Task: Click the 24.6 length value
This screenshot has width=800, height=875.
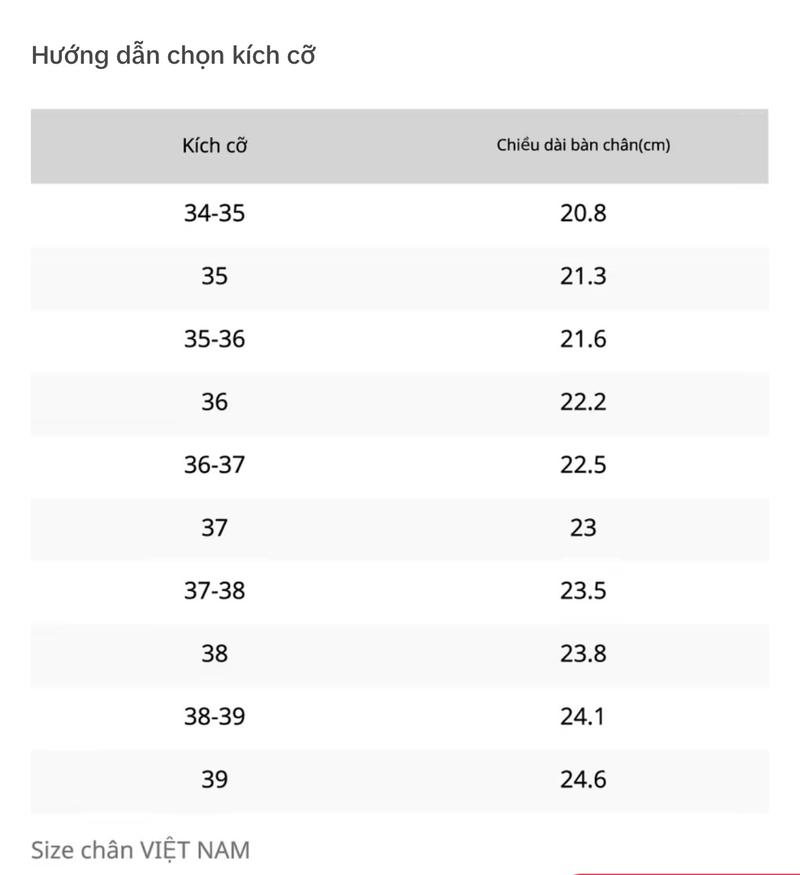Action: pos(583,780)
